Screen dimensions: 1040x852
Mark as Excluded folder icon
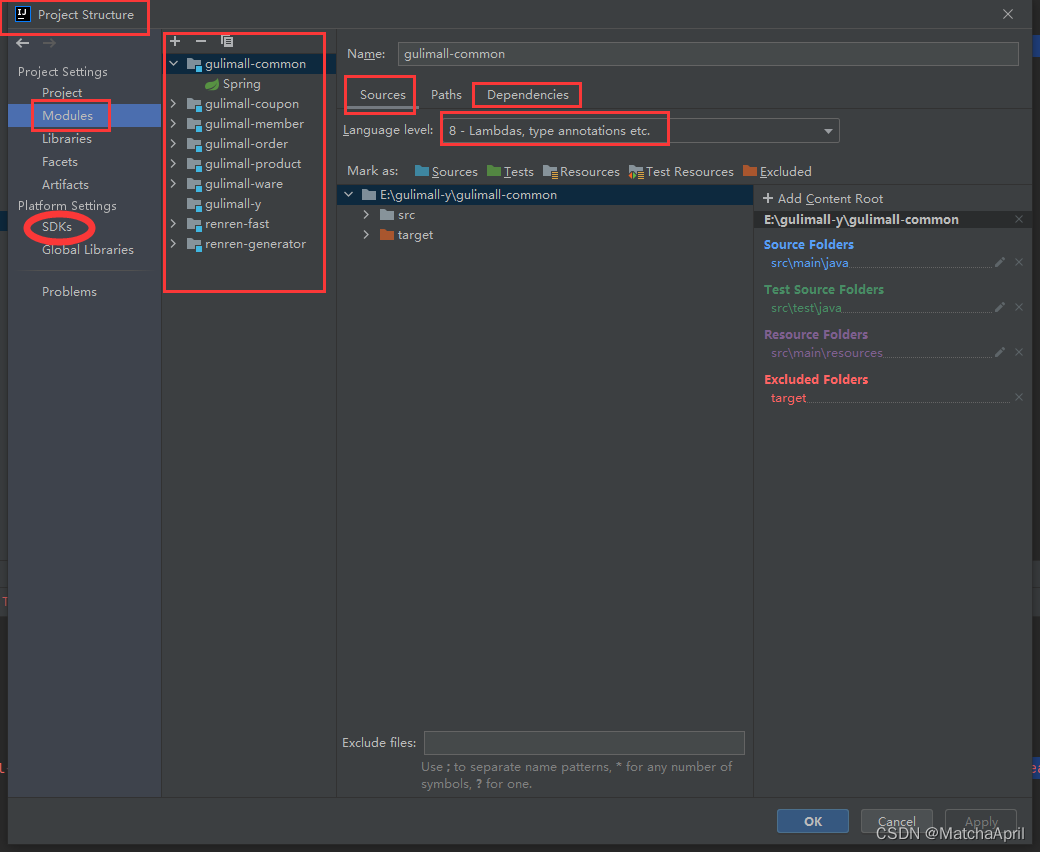750,171
